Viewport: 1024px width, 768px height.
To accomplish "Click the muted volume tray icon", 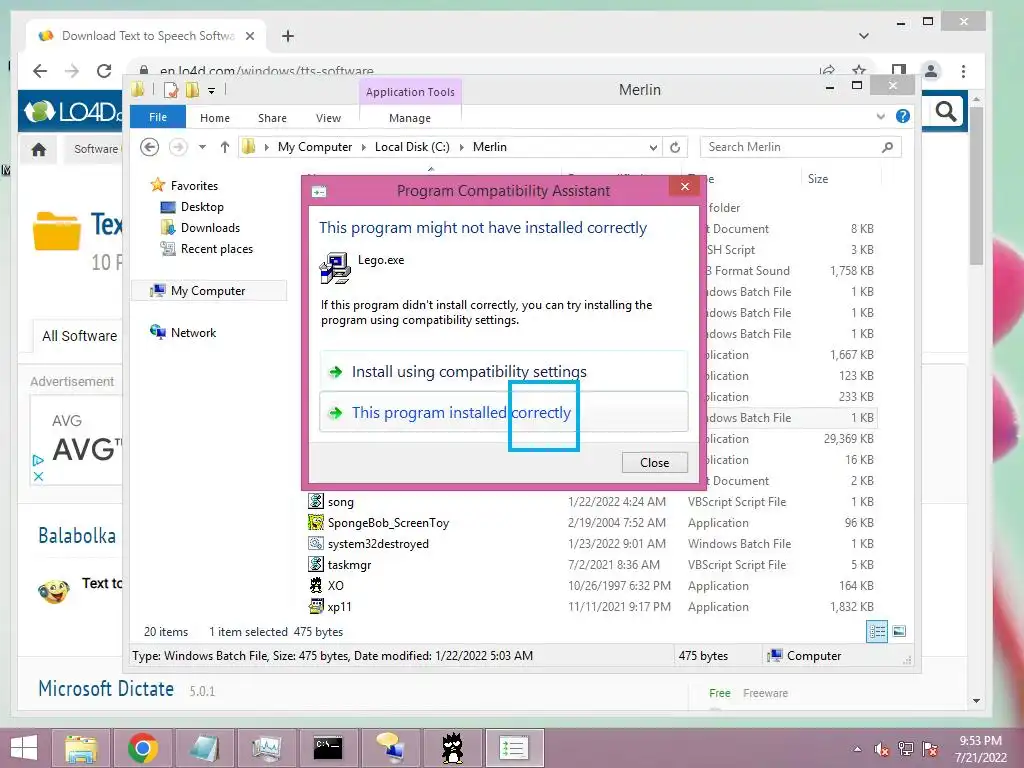I will (881, 748).
